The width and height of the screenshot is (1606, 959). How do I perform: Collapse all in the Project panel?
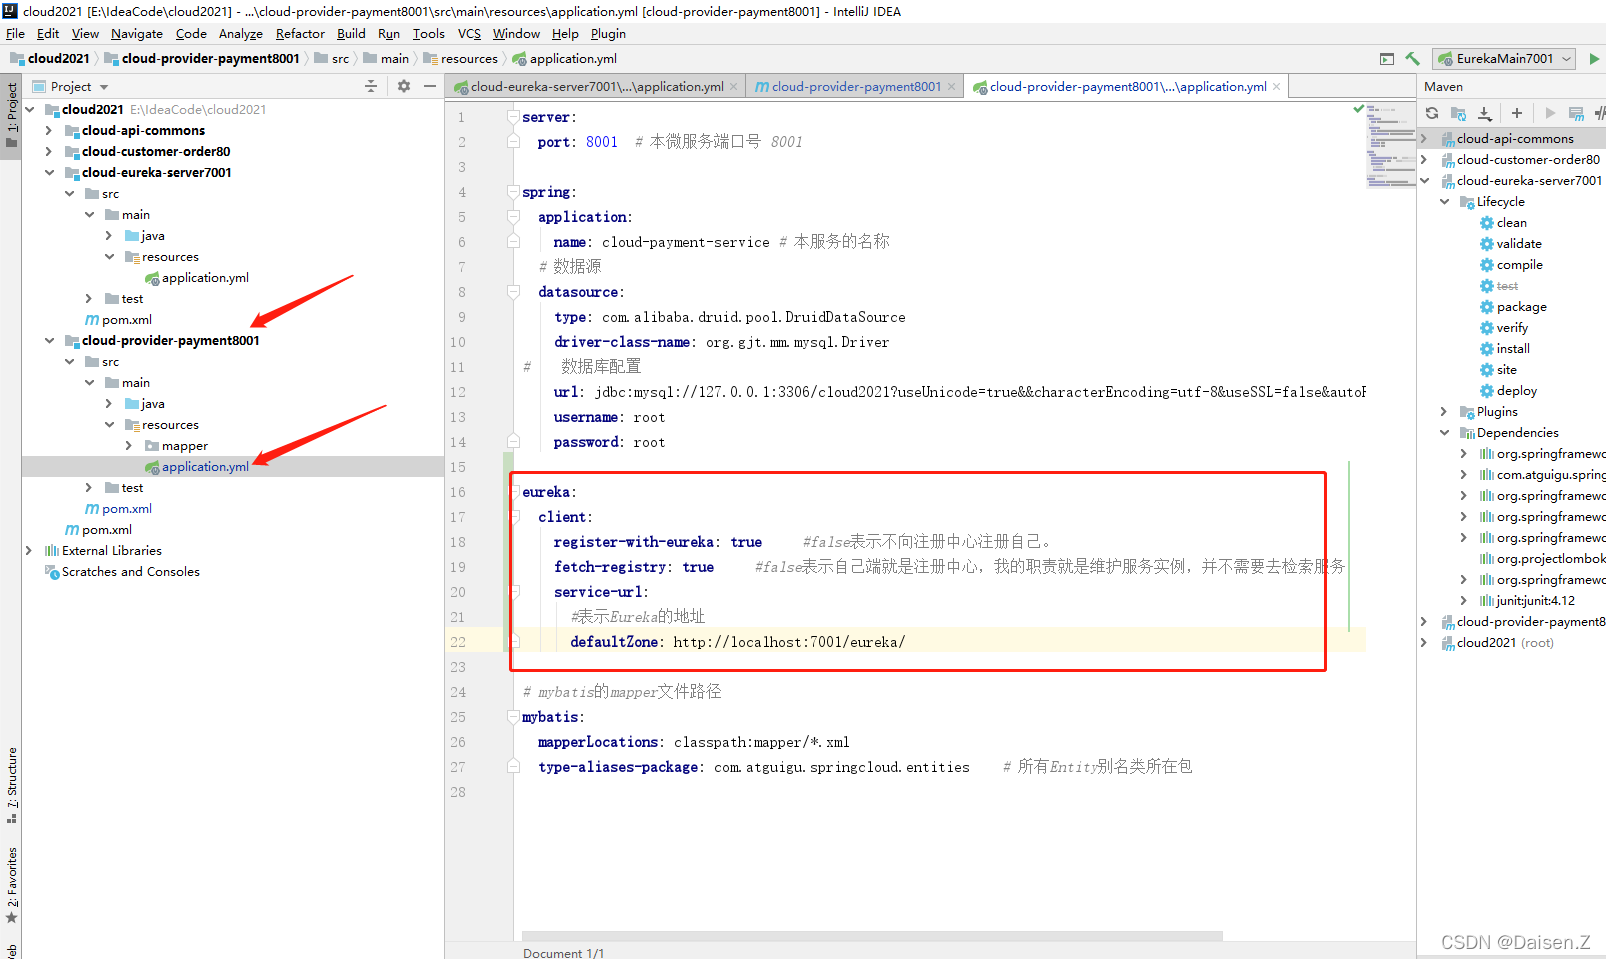pyautogui.click(x=371, y=86)
